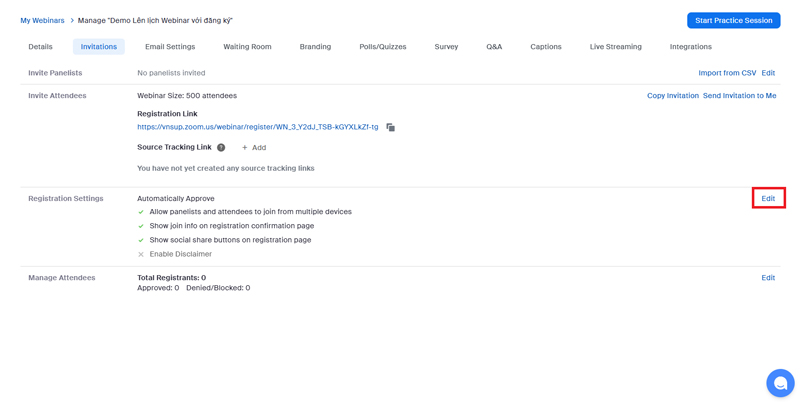Click 'Total Registrants: 0' text

pos(171,278)
